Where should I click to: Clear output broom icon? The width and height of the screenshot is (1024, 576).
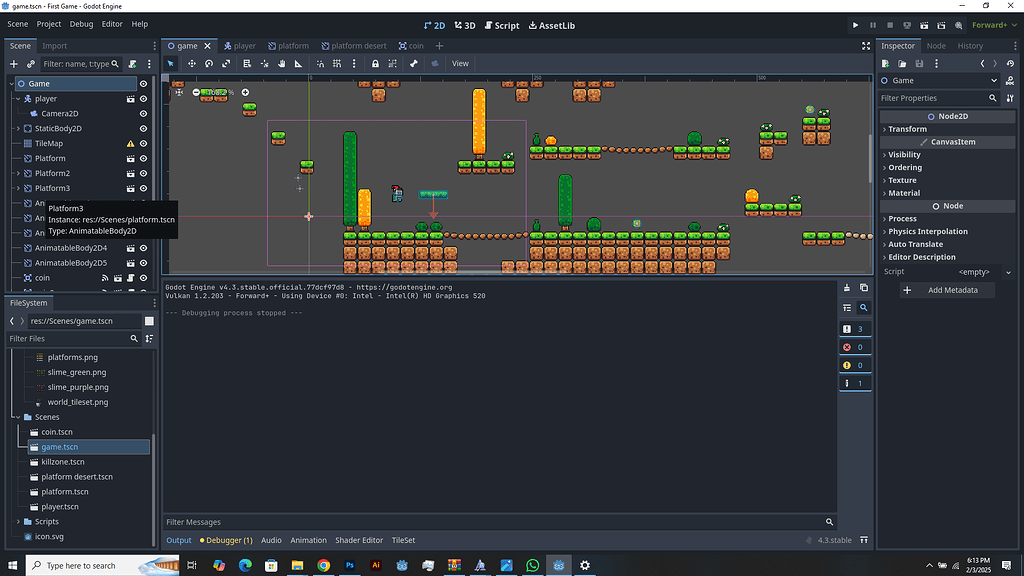pos(847,287)
